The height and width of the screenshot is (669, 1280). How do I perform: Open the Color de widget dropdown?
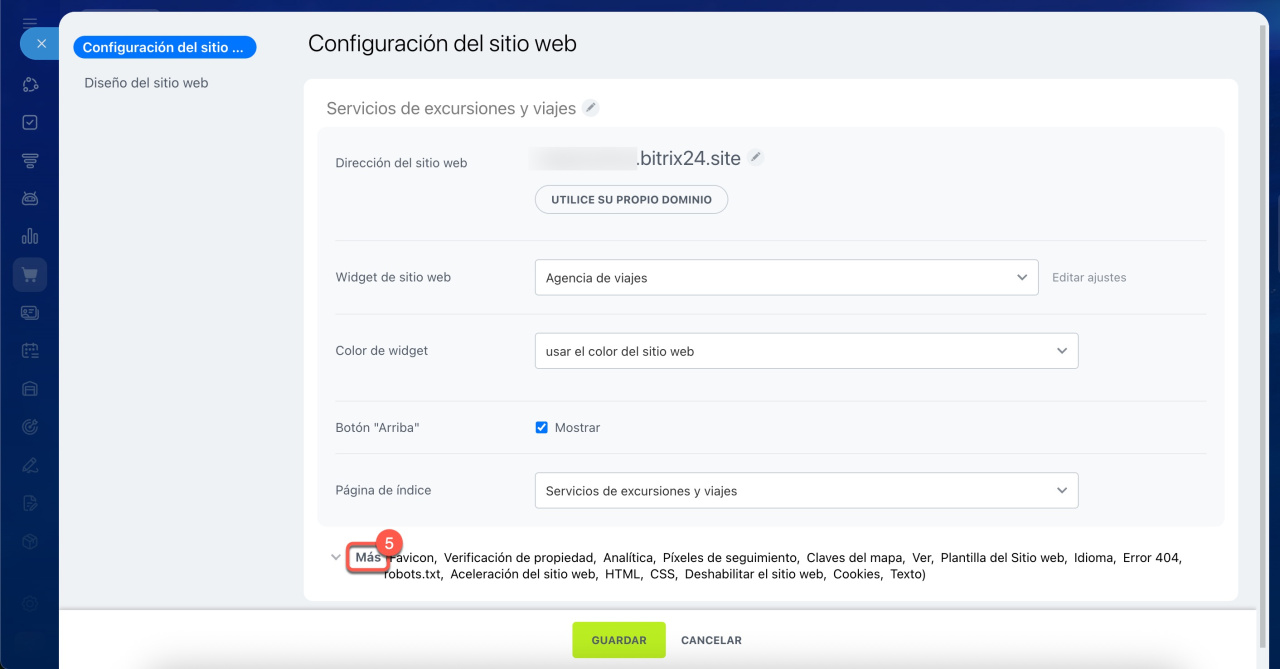pyautogui.click(x=806, y=351)
